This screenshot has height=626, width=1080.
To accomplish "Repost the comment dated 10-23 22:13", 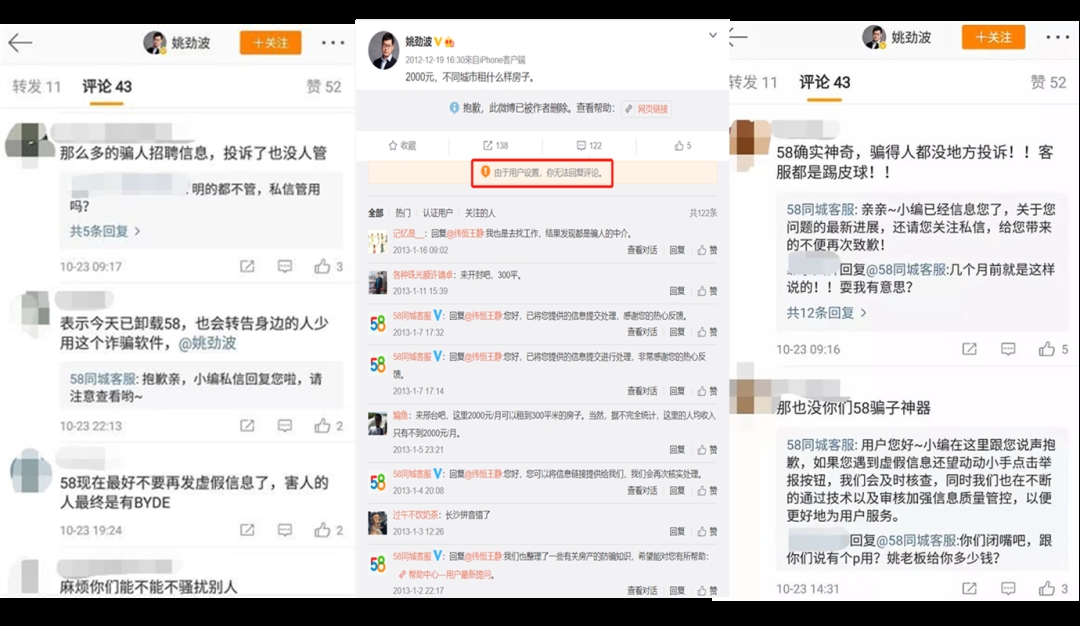I will coord(247,426).
